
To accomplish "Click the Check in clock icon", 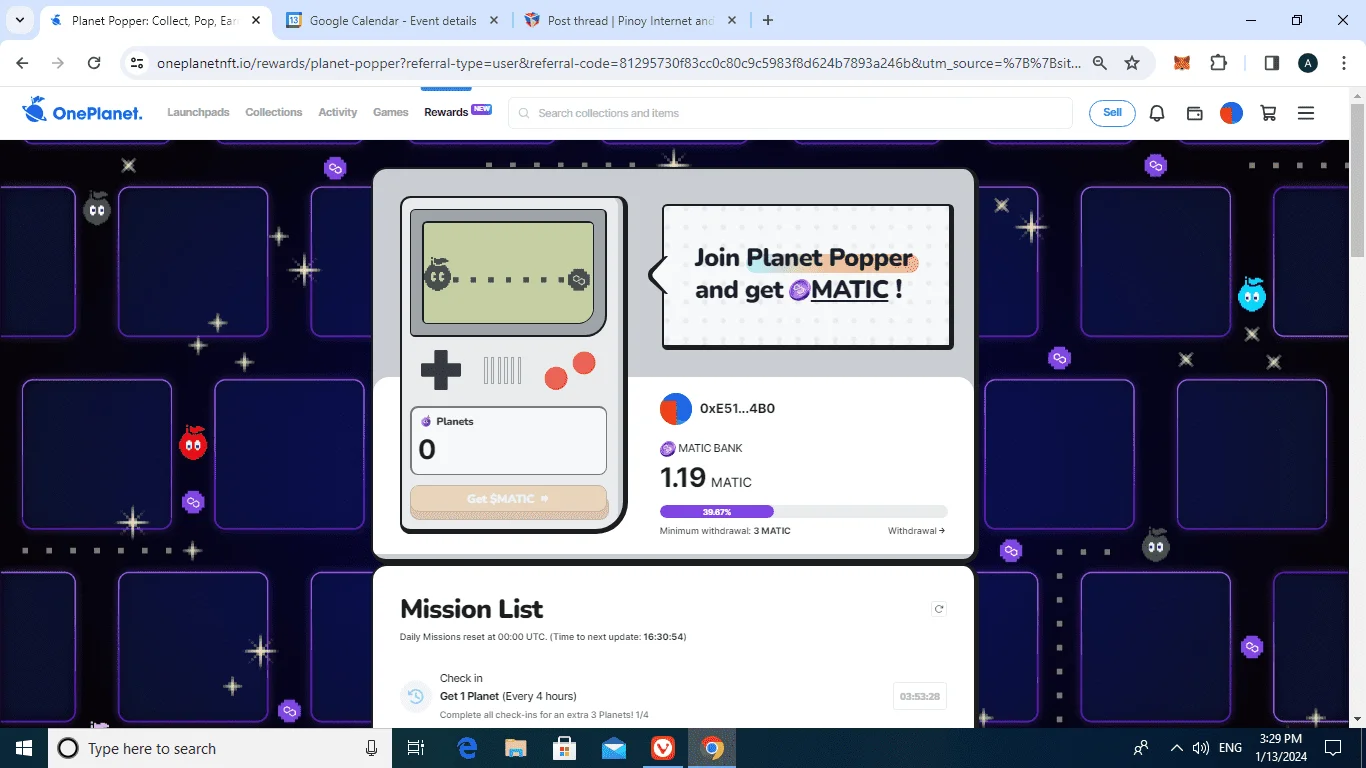I will click(415, 696).
